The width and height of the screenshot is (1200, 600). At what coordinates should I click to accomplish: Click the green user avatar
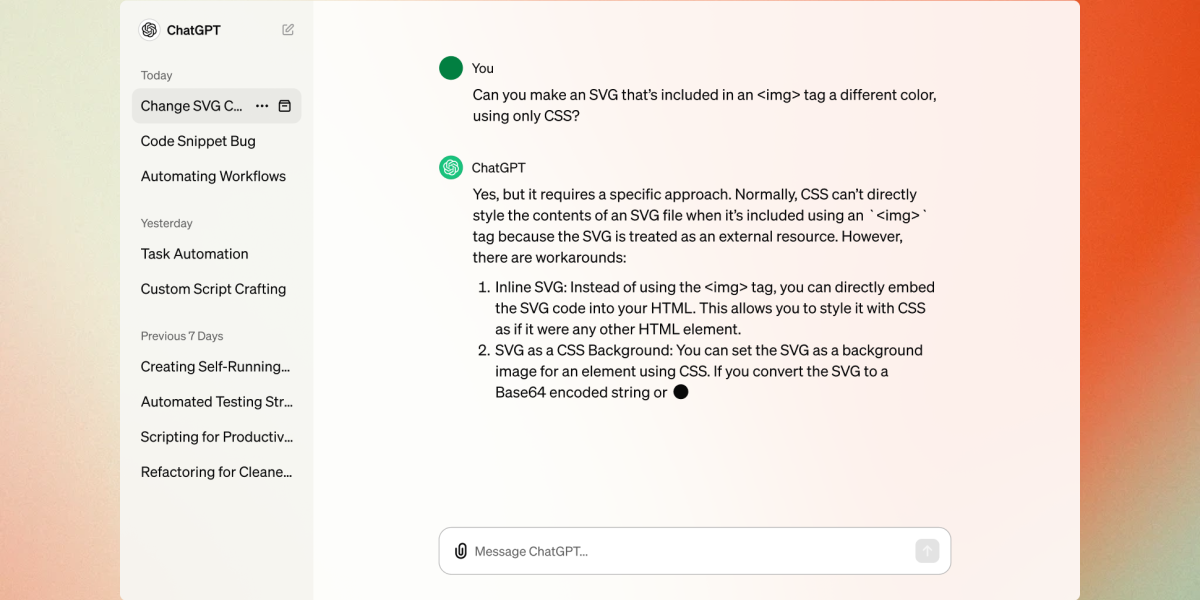click(451, 68)
